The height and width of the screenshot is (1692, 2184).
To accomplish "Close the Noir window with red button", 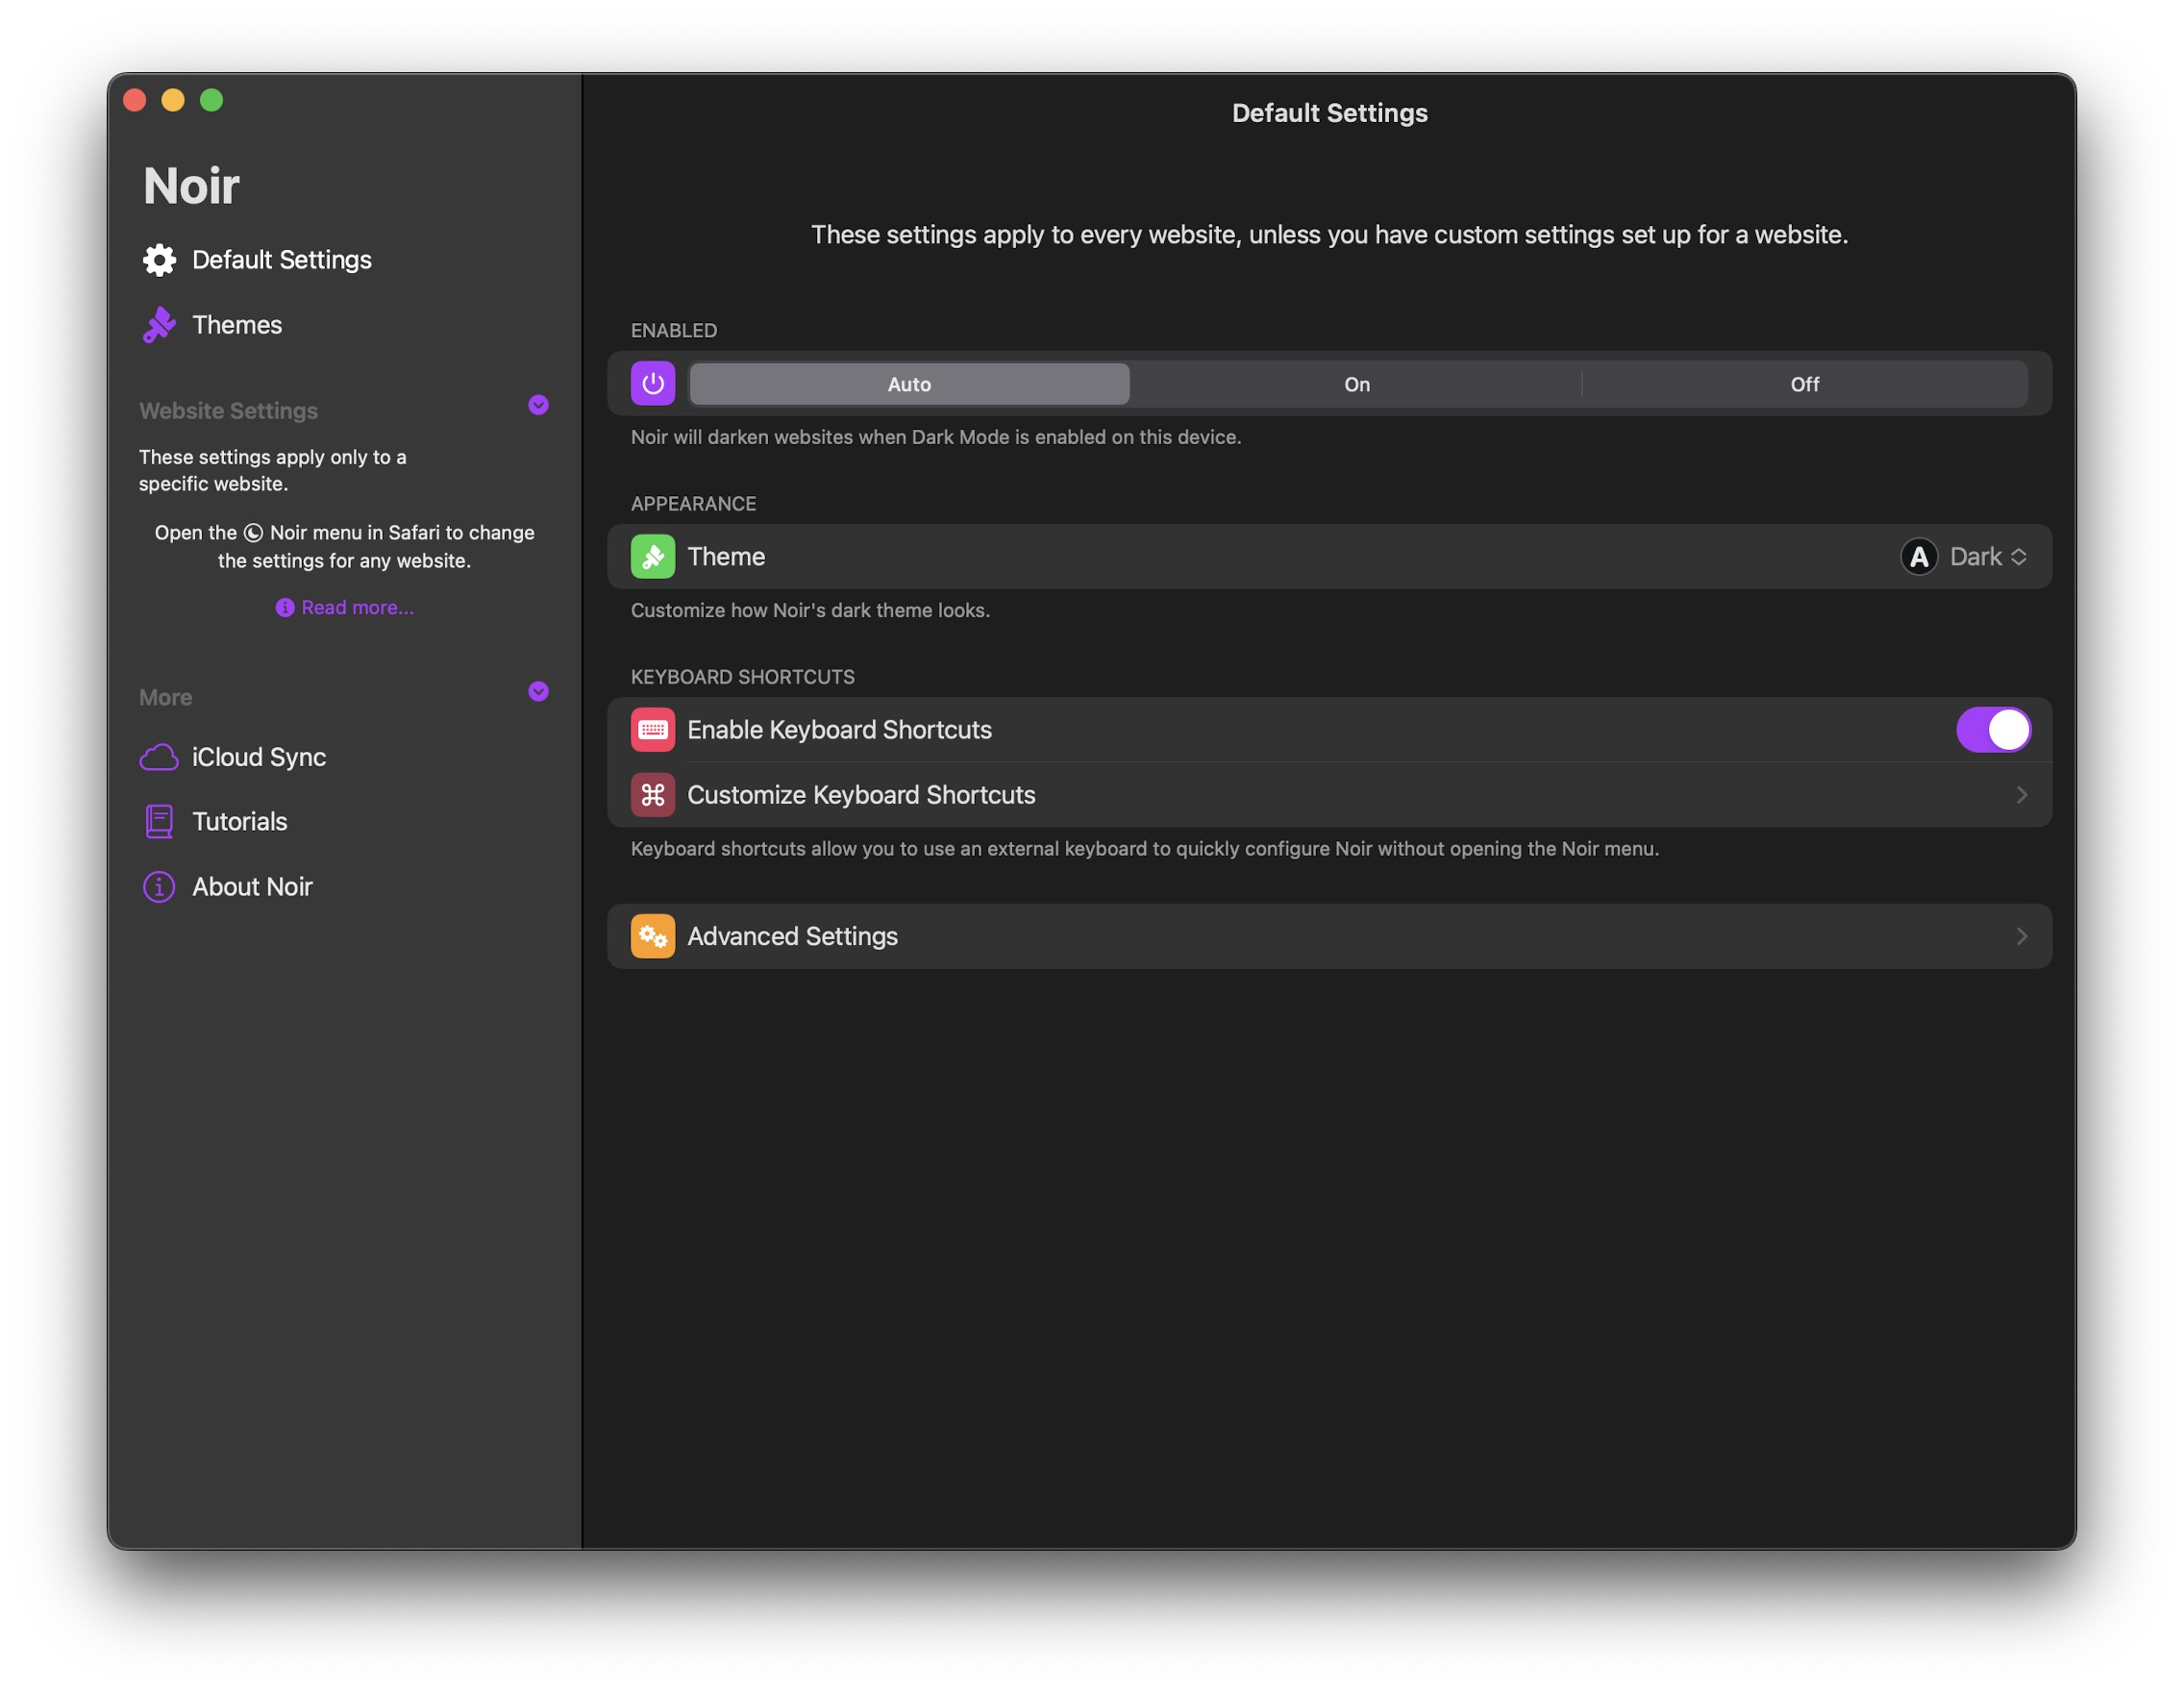I will (135, 100).
